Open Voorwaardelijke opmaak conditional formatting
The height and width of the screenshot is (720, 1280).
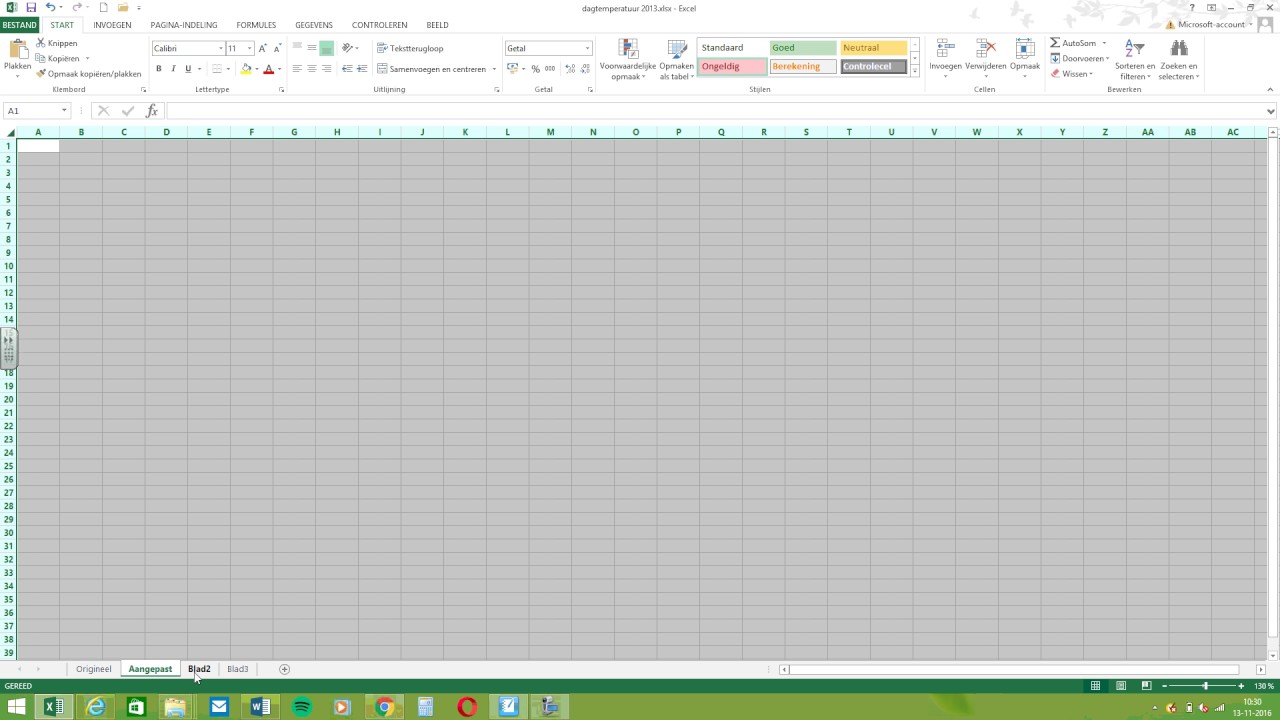click(x=628, y=60)
